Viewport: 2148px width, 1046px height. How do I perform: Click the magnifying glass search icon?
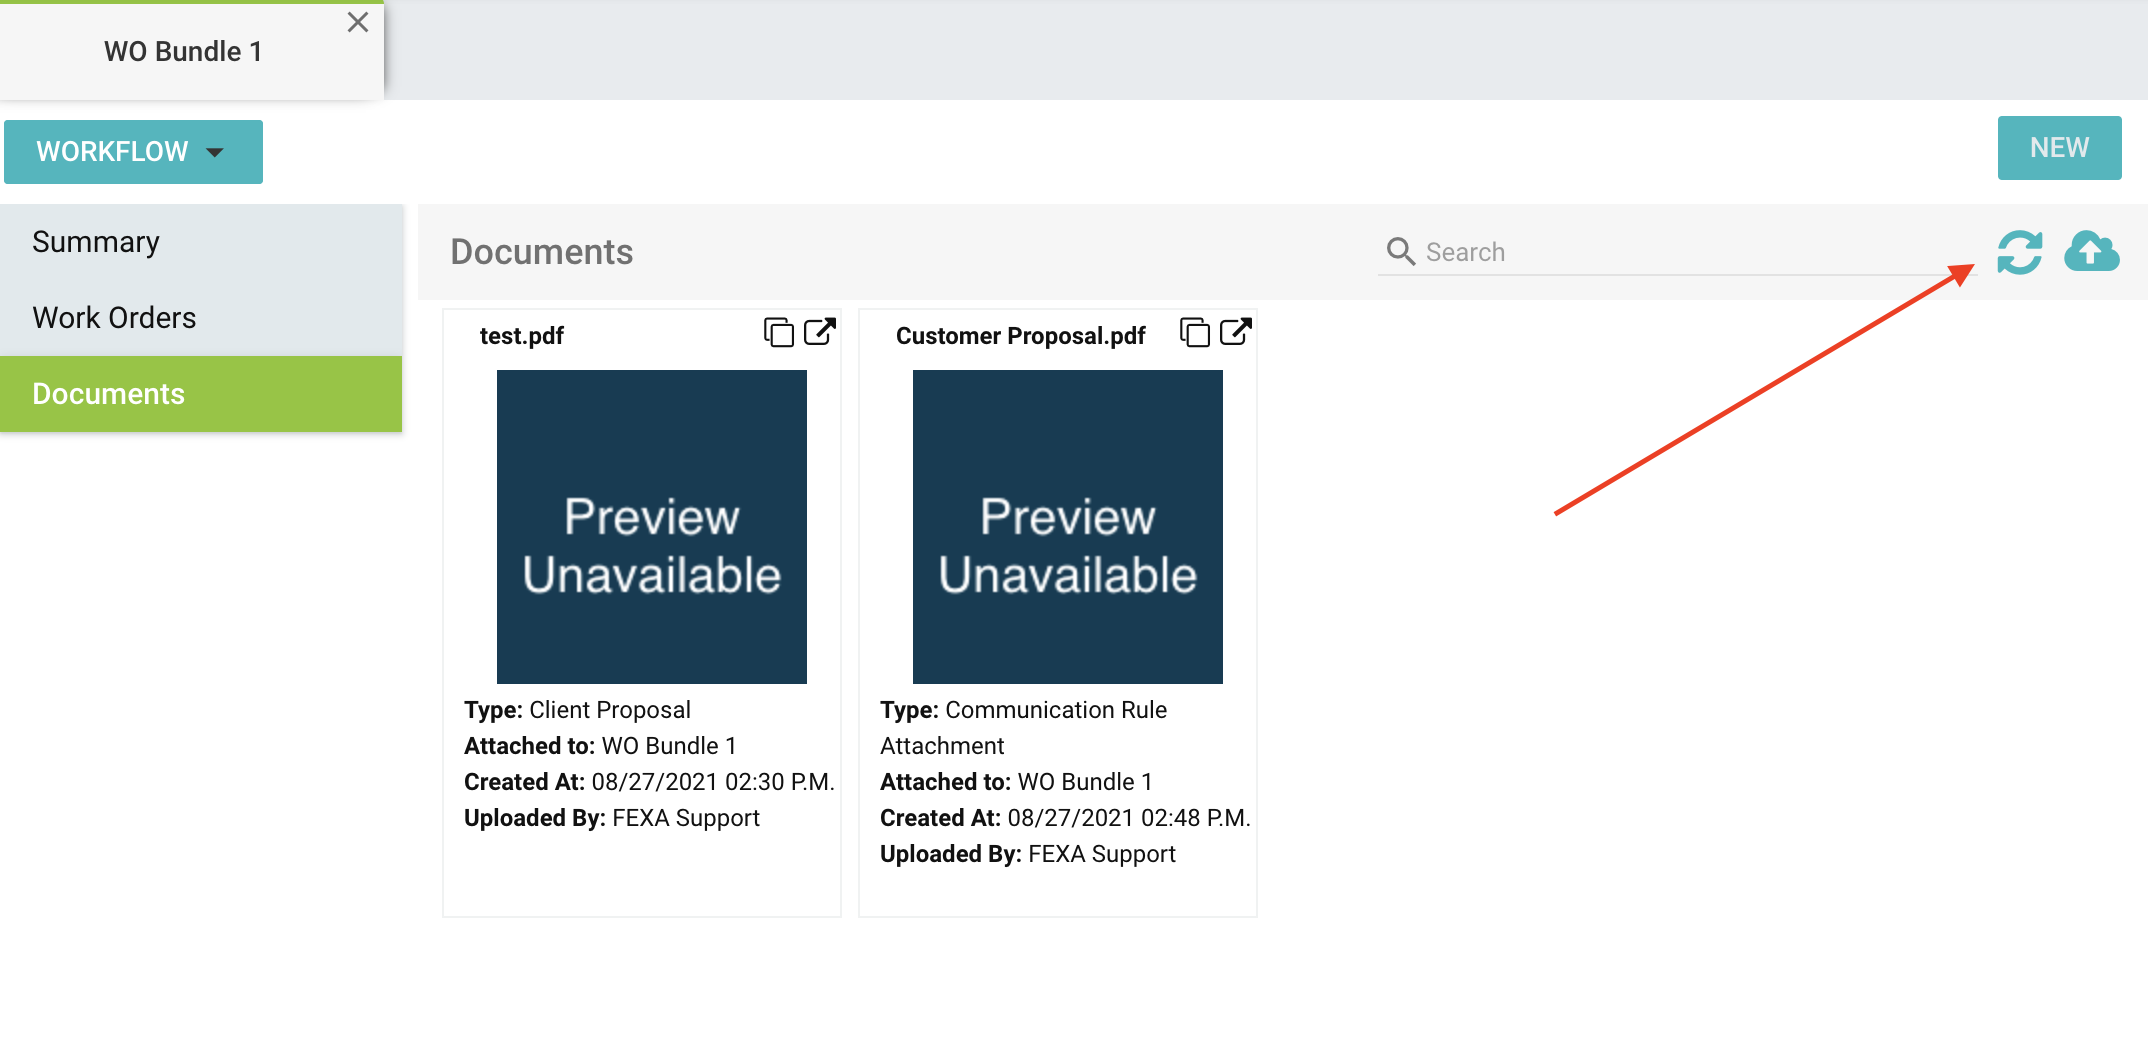click(1400, 252)
